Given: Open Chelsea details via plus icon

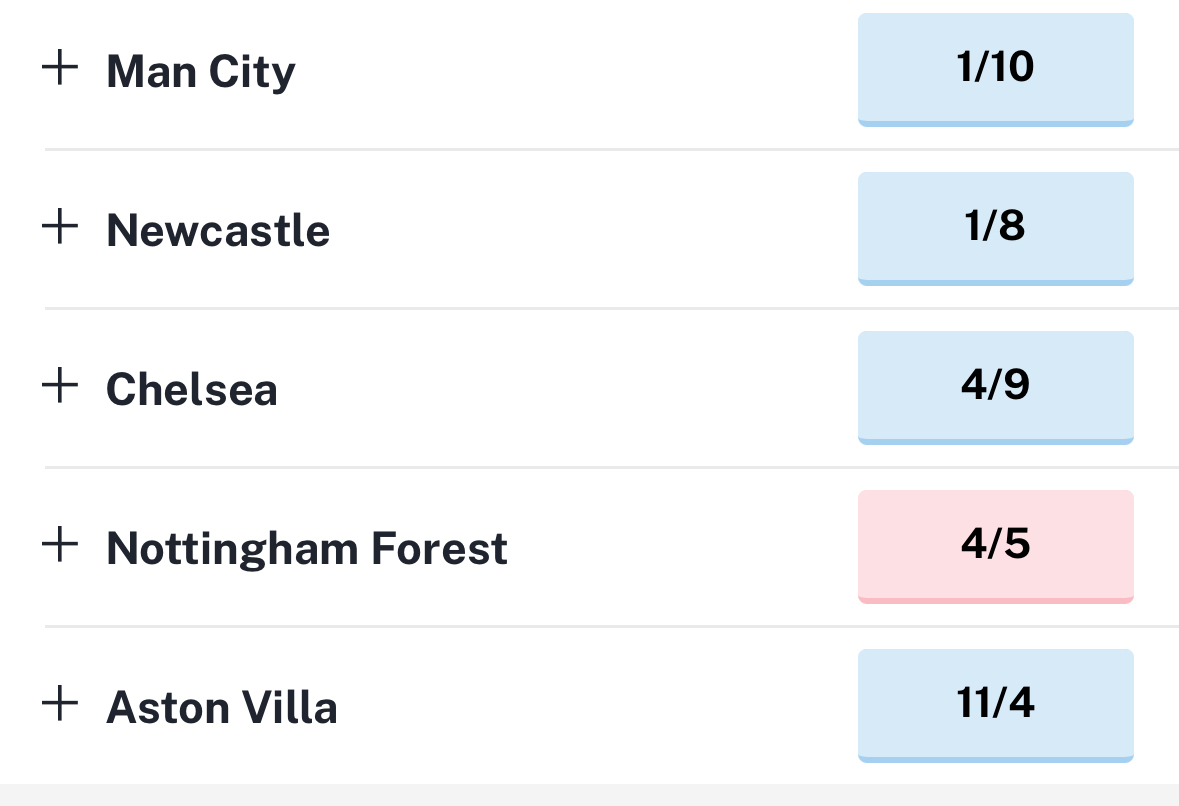Looking at the screenshot, I should (x=59, y=386).
